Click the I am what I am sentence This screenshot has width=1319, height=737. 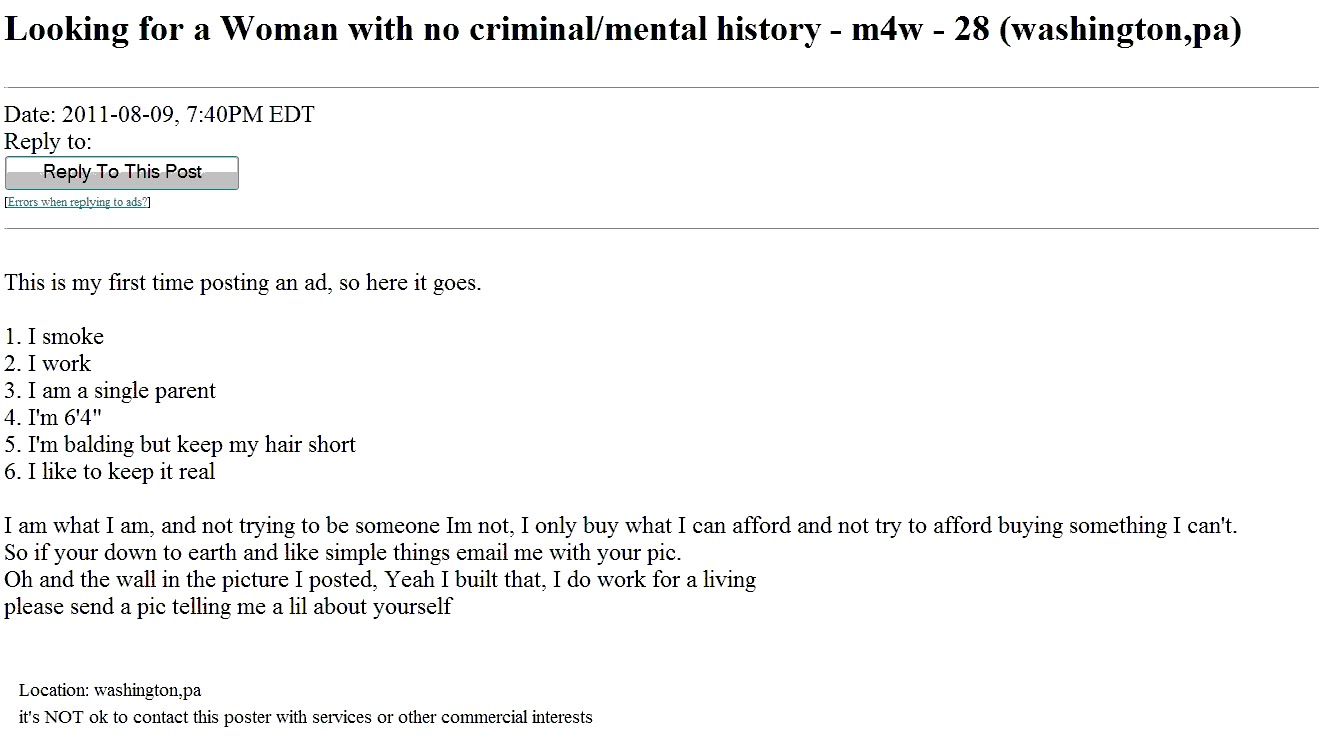coord(621,526)
